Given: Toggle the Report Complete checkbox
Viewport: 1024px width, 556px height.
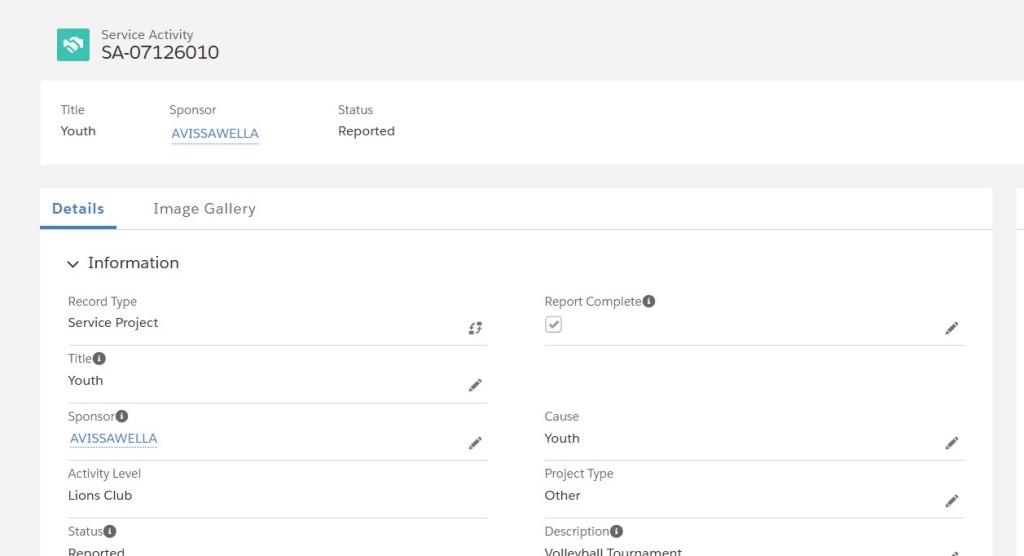Looking at the screenshot, I should coord(553,324).
